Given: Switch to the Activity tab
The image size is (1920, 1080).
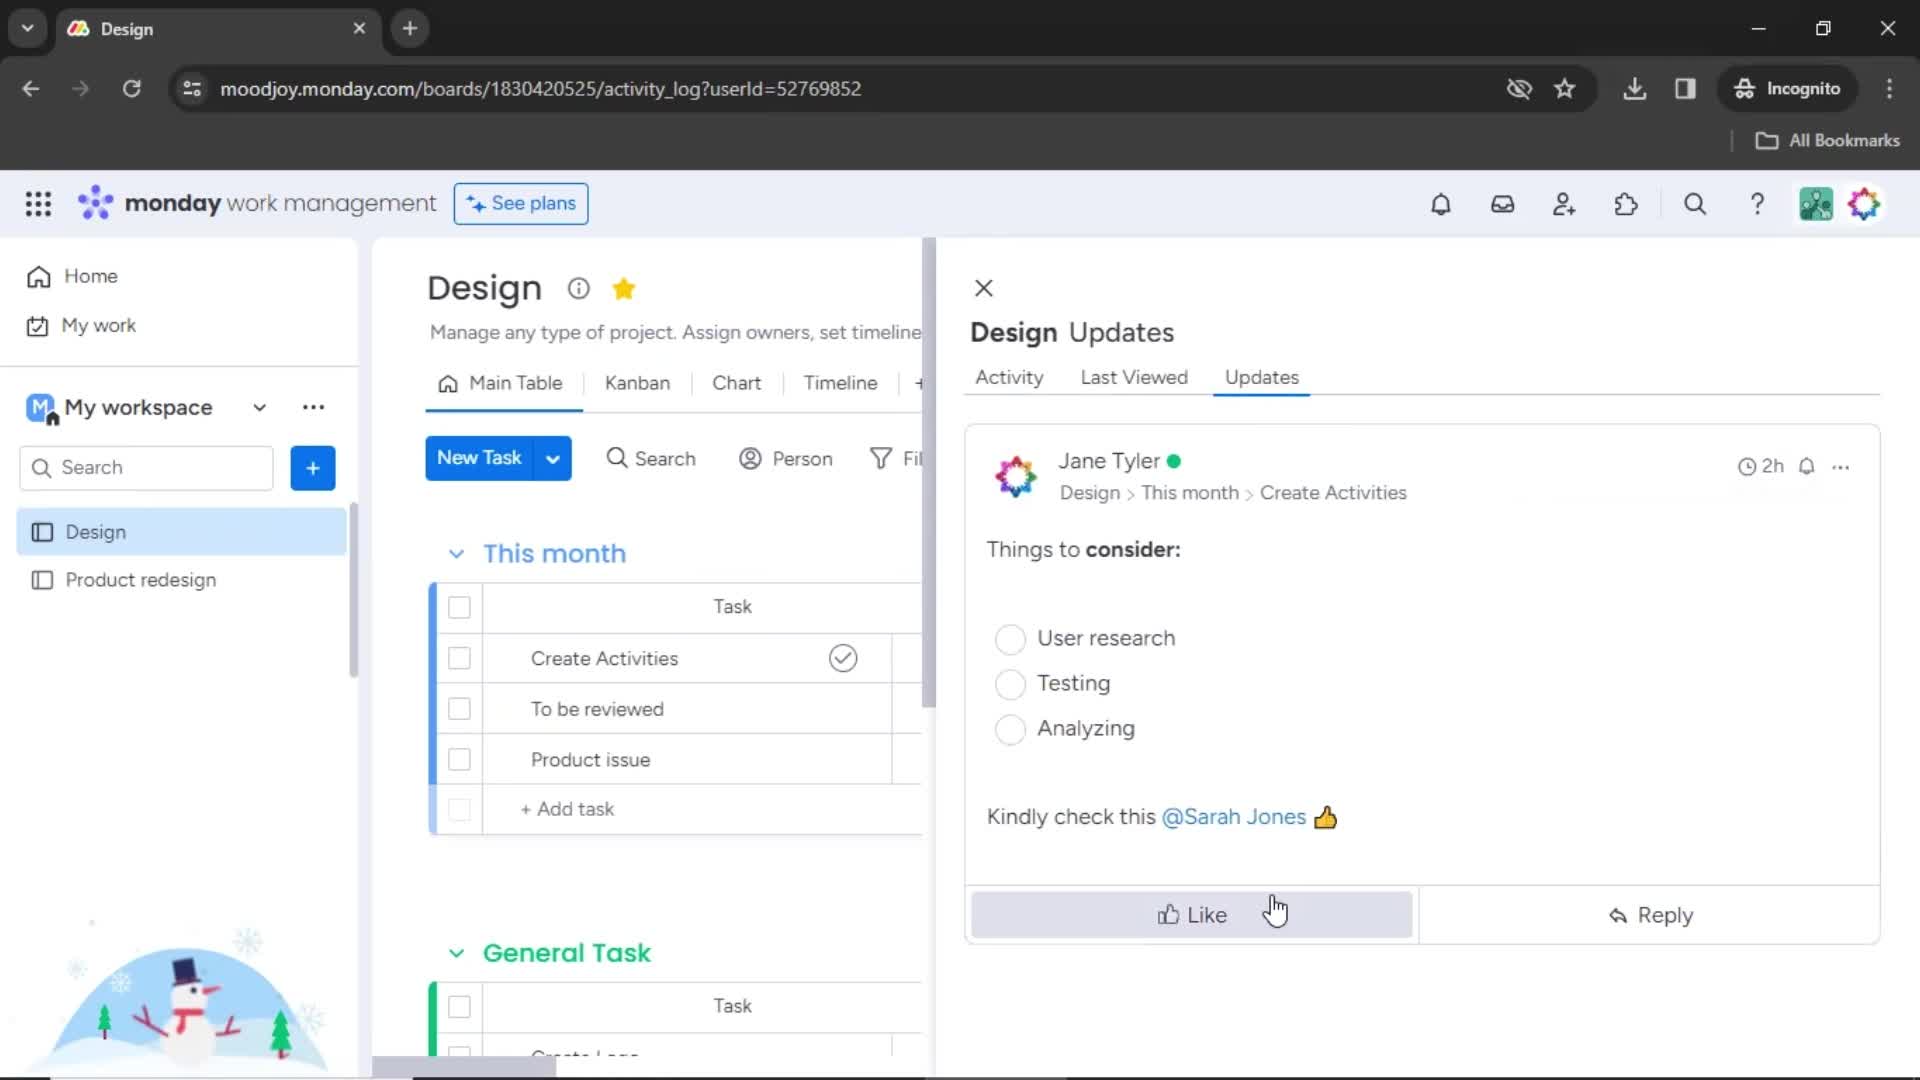Looking at the screenshot, I should point(1009,377).
